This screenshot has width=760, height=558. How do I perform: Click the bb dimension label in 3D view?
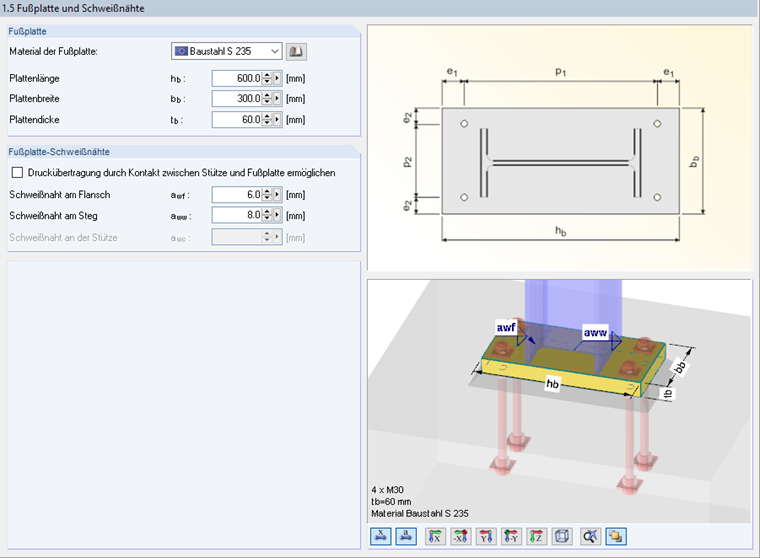click(x=681, y=367)
